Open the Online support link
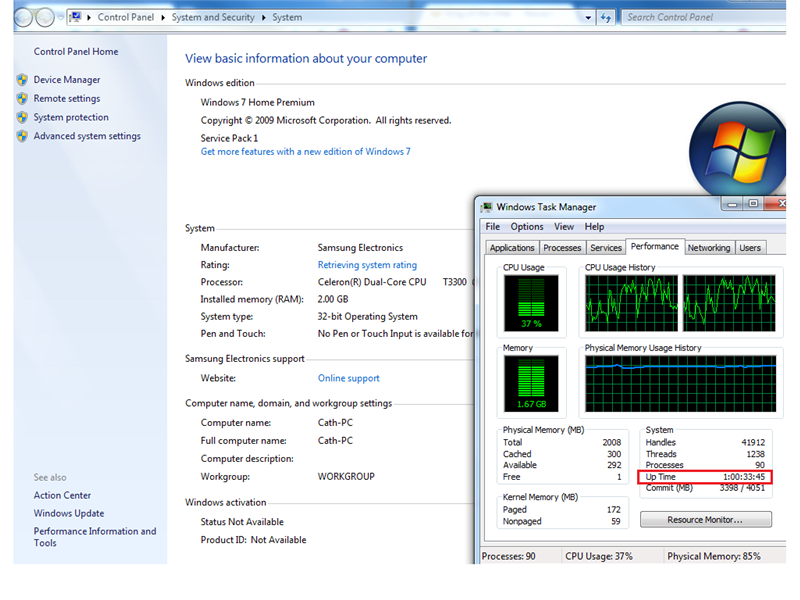Screen dimensions: 800x600 [x=348, y=378]
